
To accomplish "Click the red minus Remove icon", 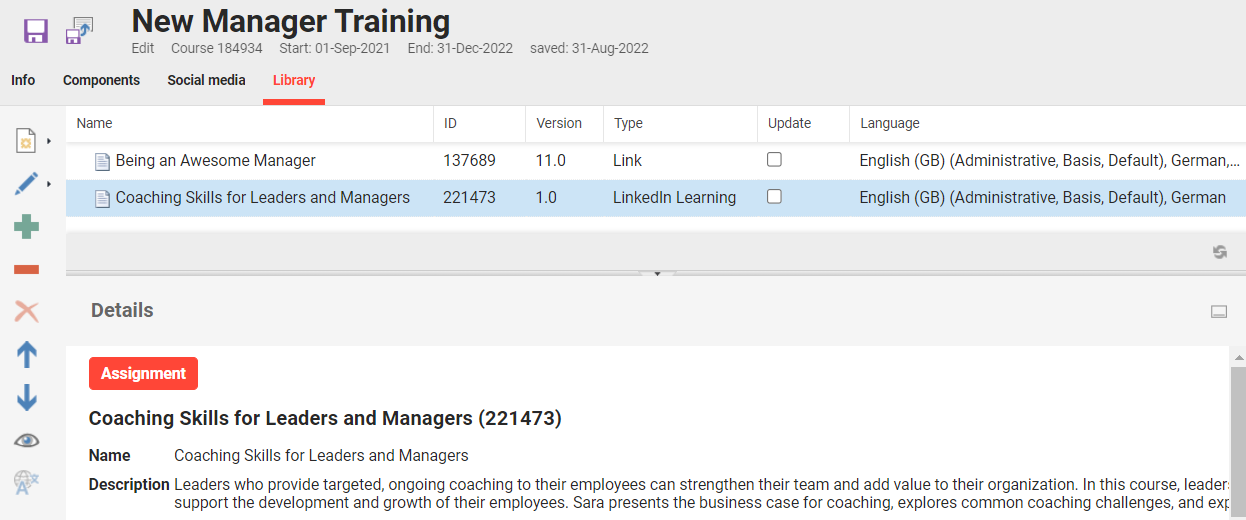I will (27, 269).
